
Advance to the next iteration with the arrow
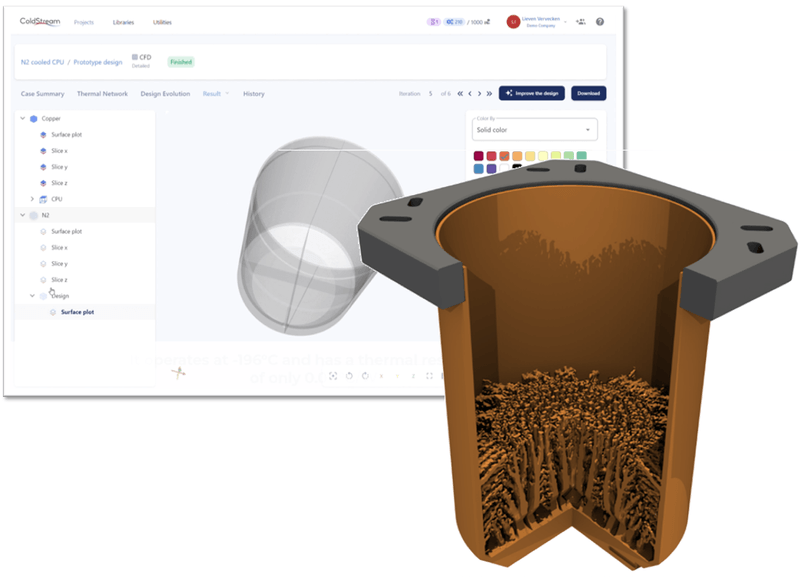click(479, 93)
